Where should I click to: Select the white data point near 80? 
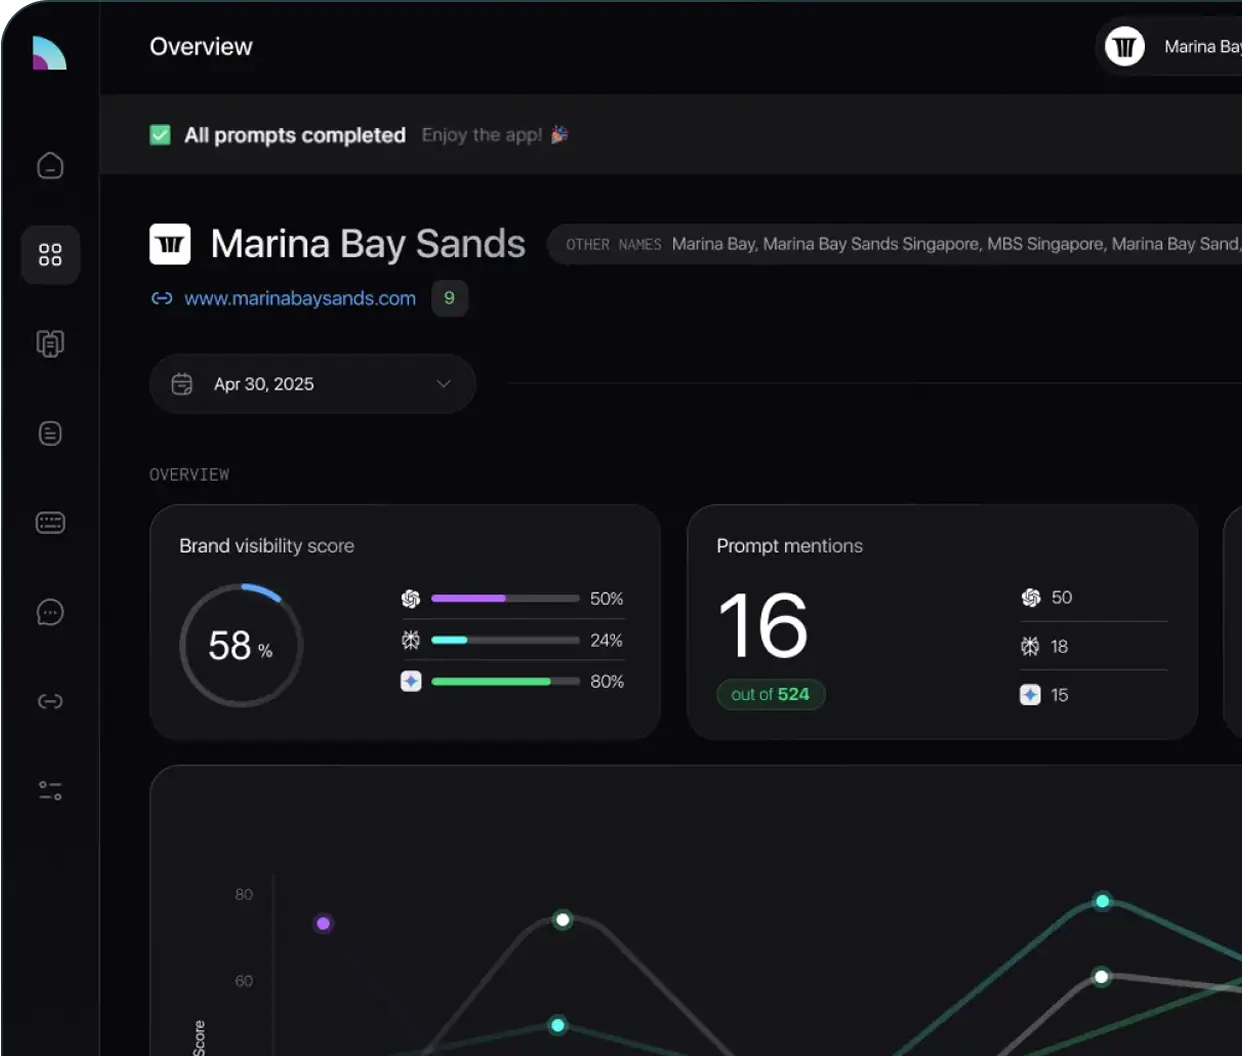pos(563,919)
